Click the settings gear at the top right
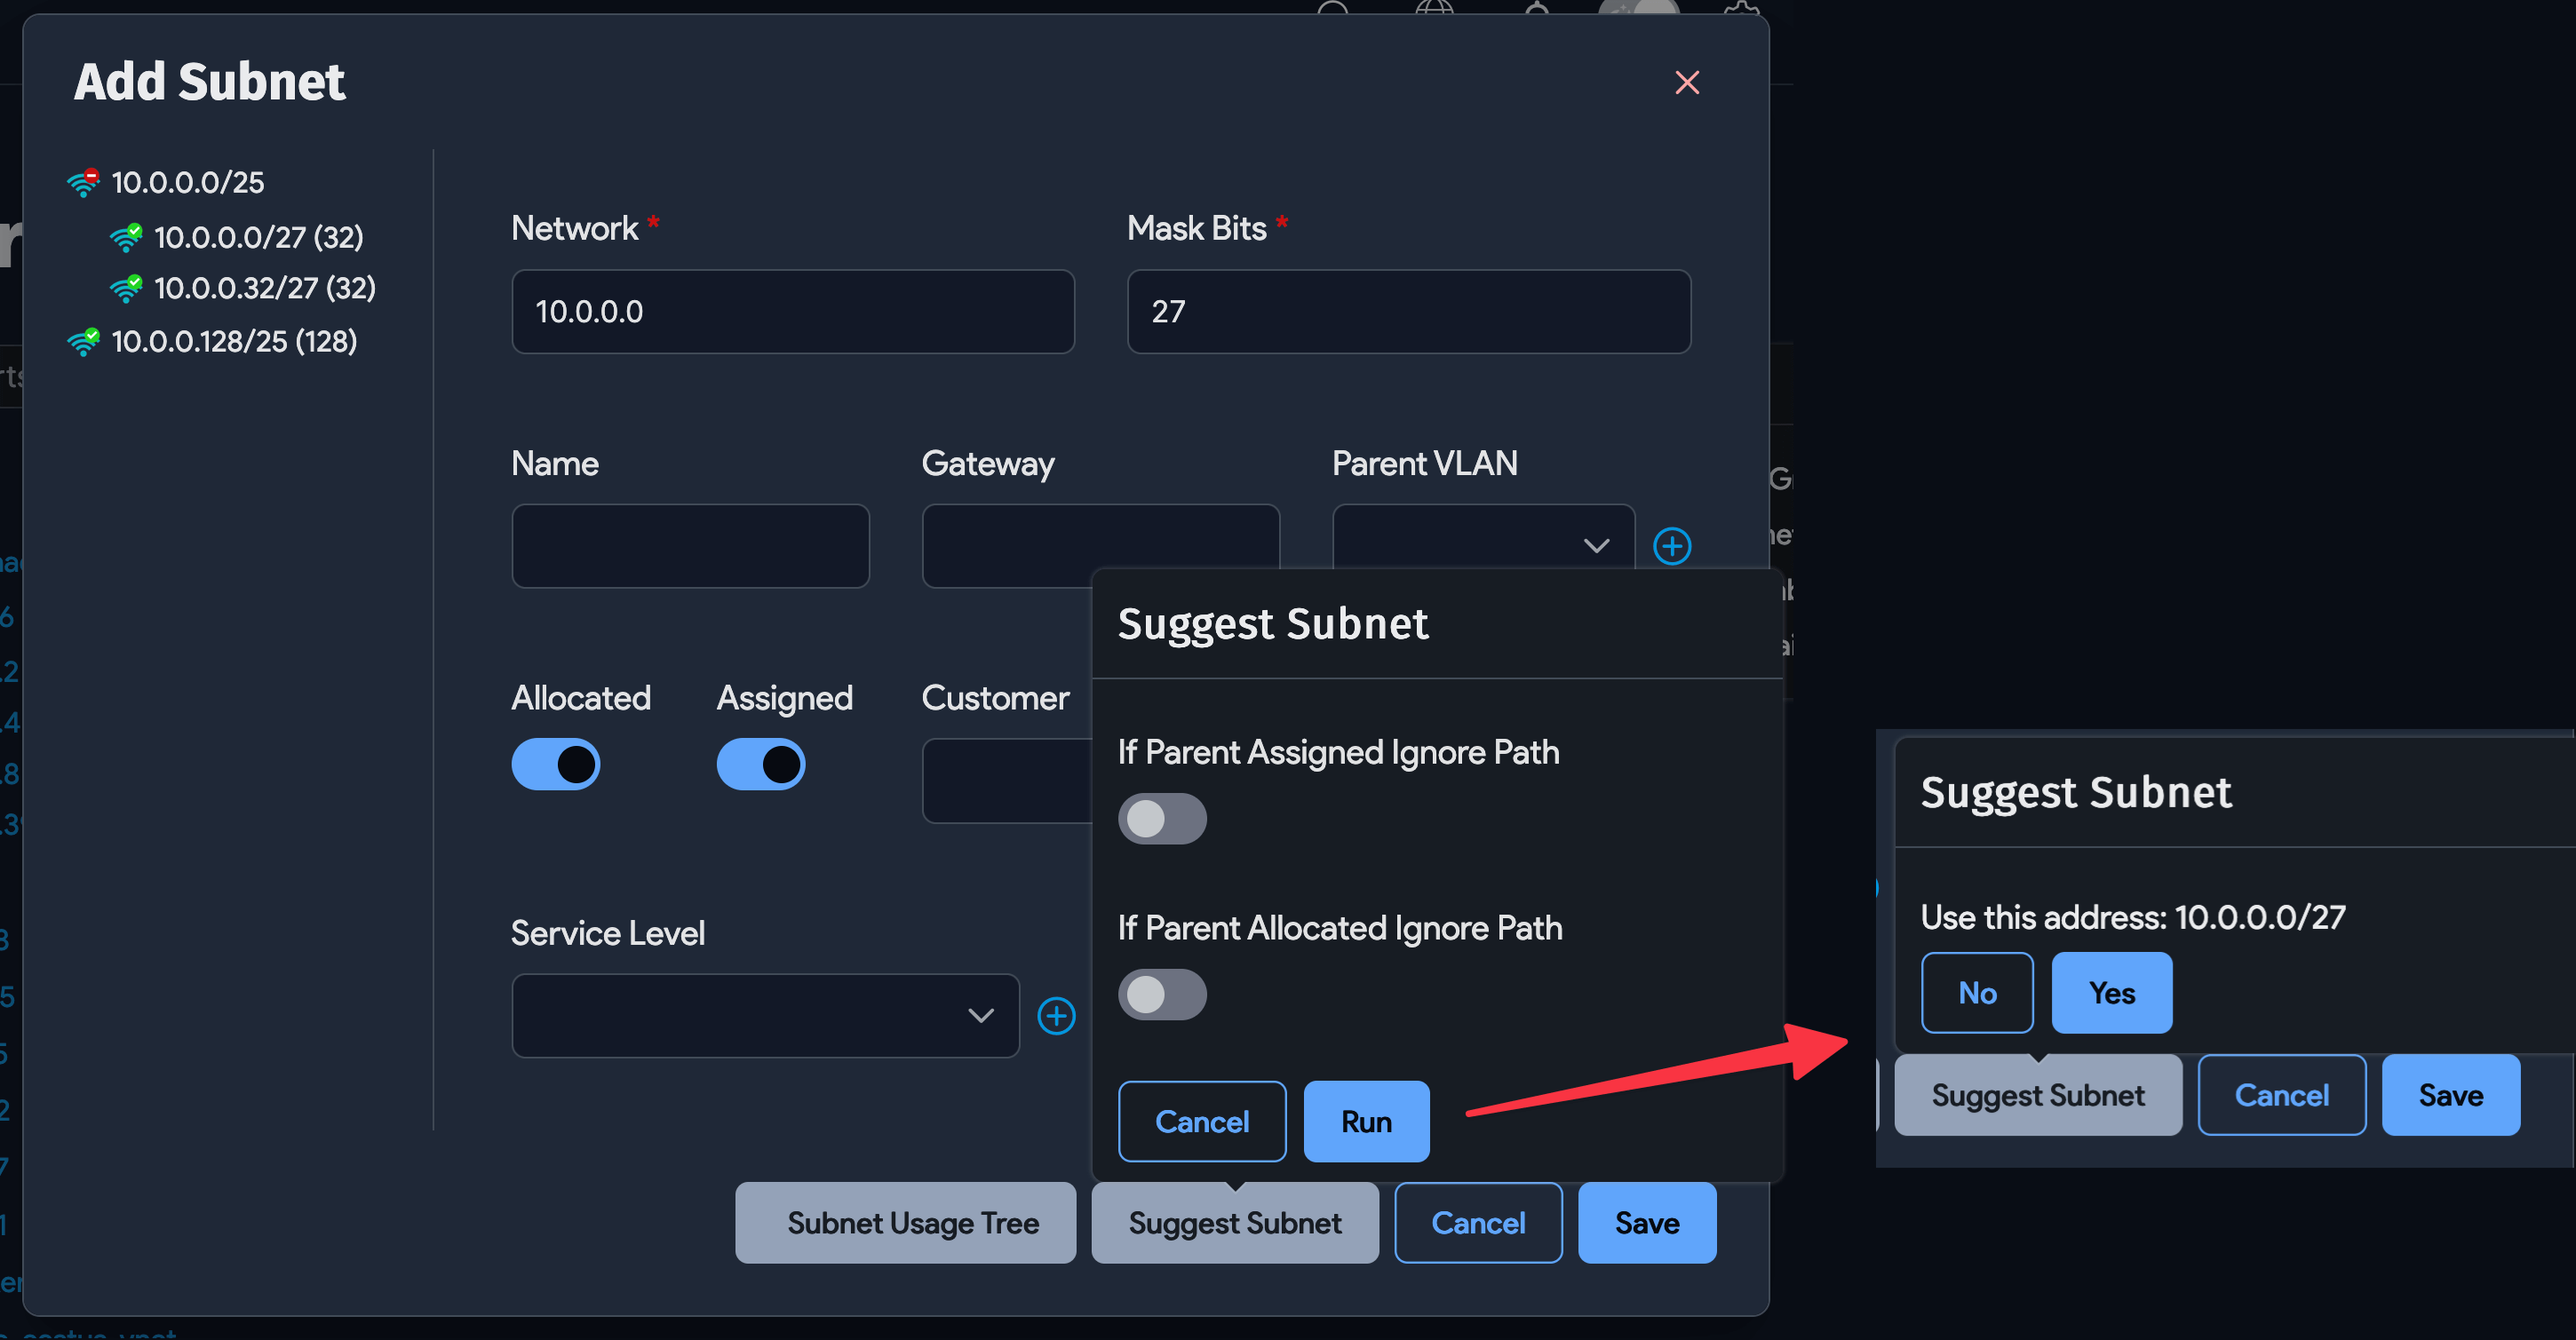The height and width of the screenshot is (1340, 2576). pos(1742,8)
